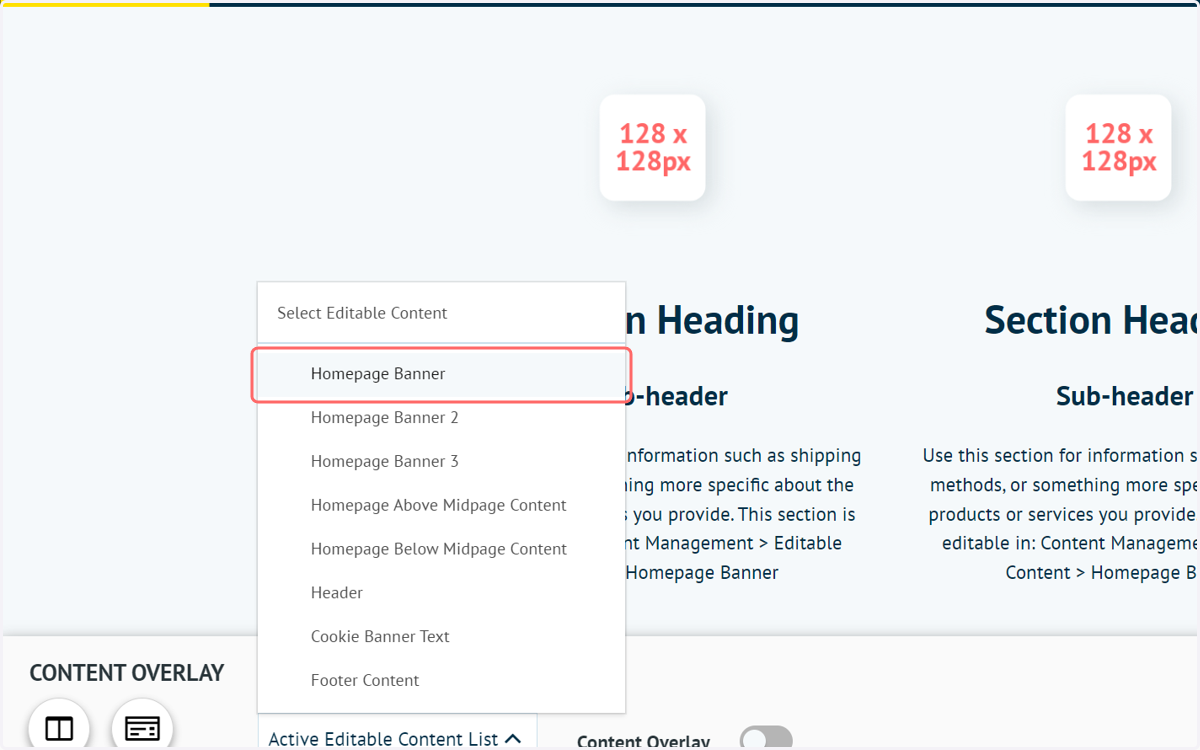Choose Footer Content from dropdown
The width and height of the screenshot is (1200, 750).
(x=441, y=681)
